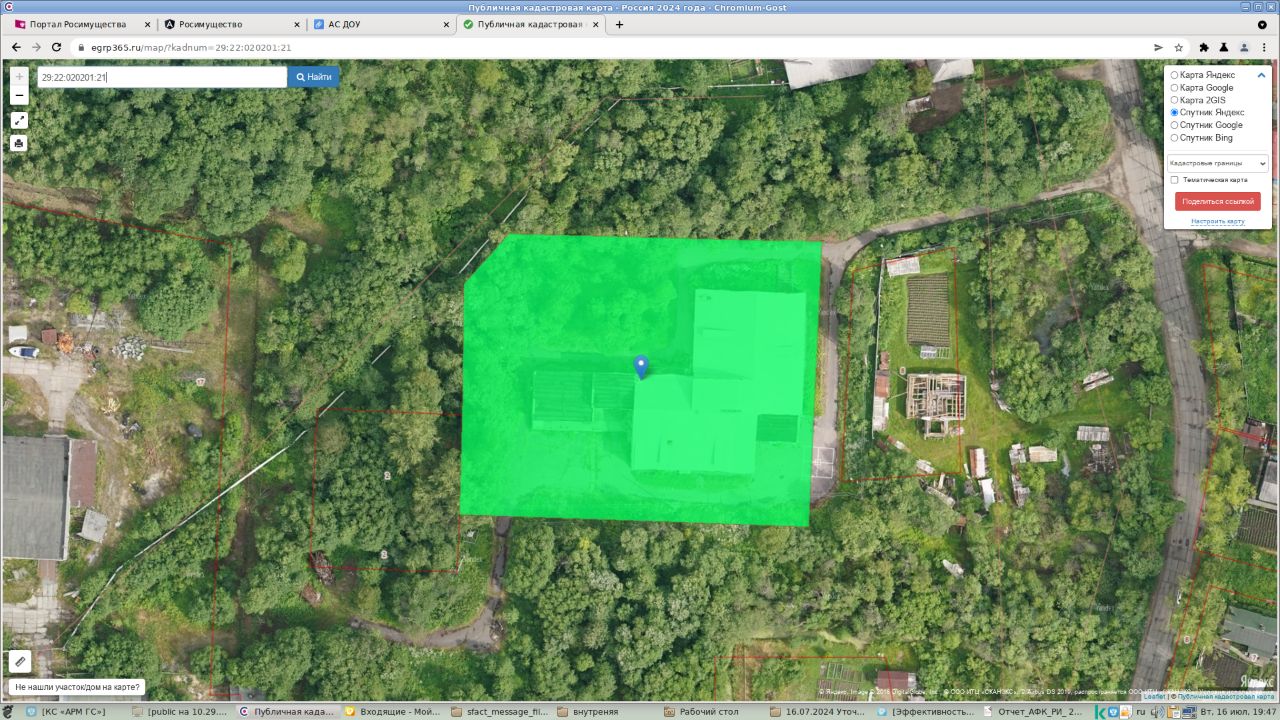The height and width of the screenshot is (720, 1280).
Task: Click the print map icon
Action: point(19,143)
